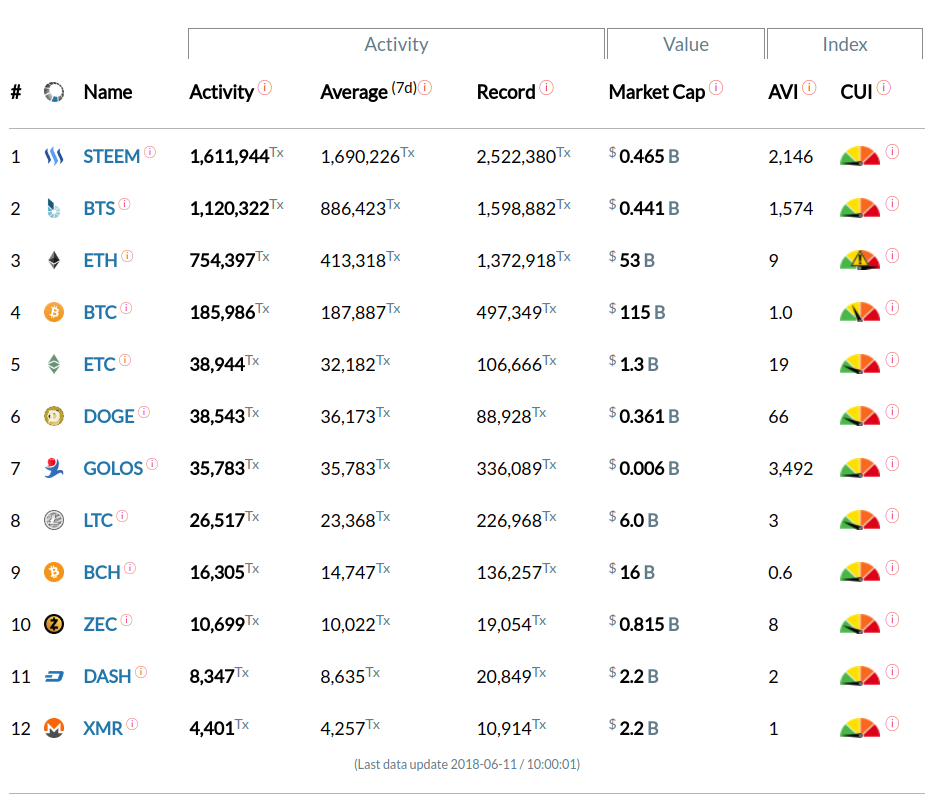Click the BCH orange logo icon

[x=54, y=572]
